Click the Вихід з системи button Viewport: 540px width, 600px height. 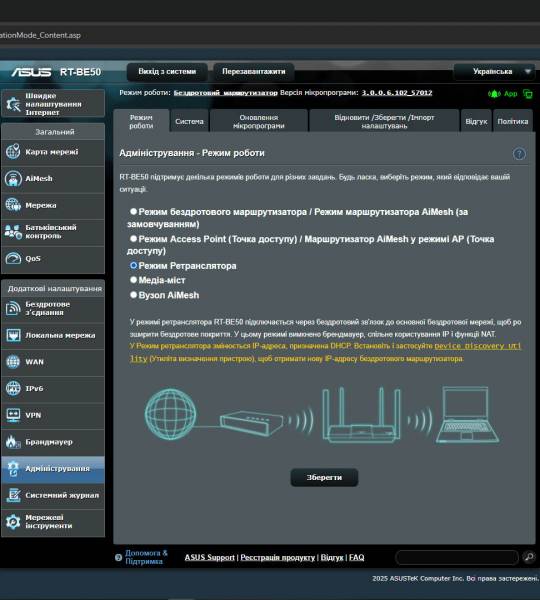[167, 72]
